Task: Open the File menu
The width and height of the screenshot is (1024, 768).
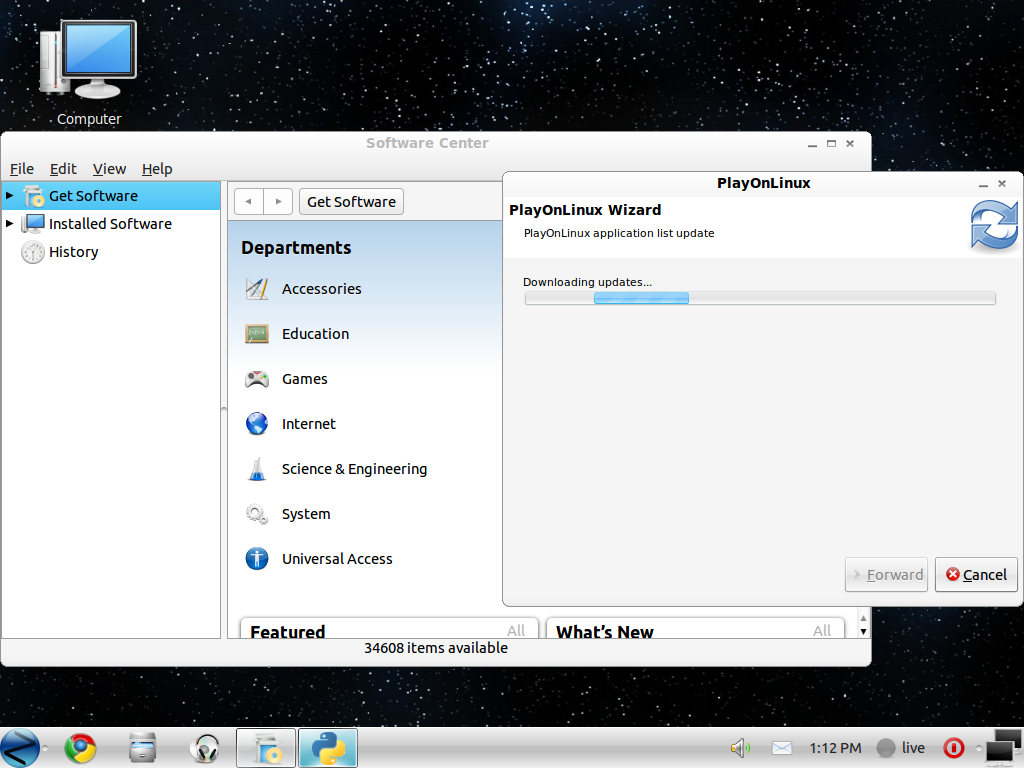Action: pos(22,169)
